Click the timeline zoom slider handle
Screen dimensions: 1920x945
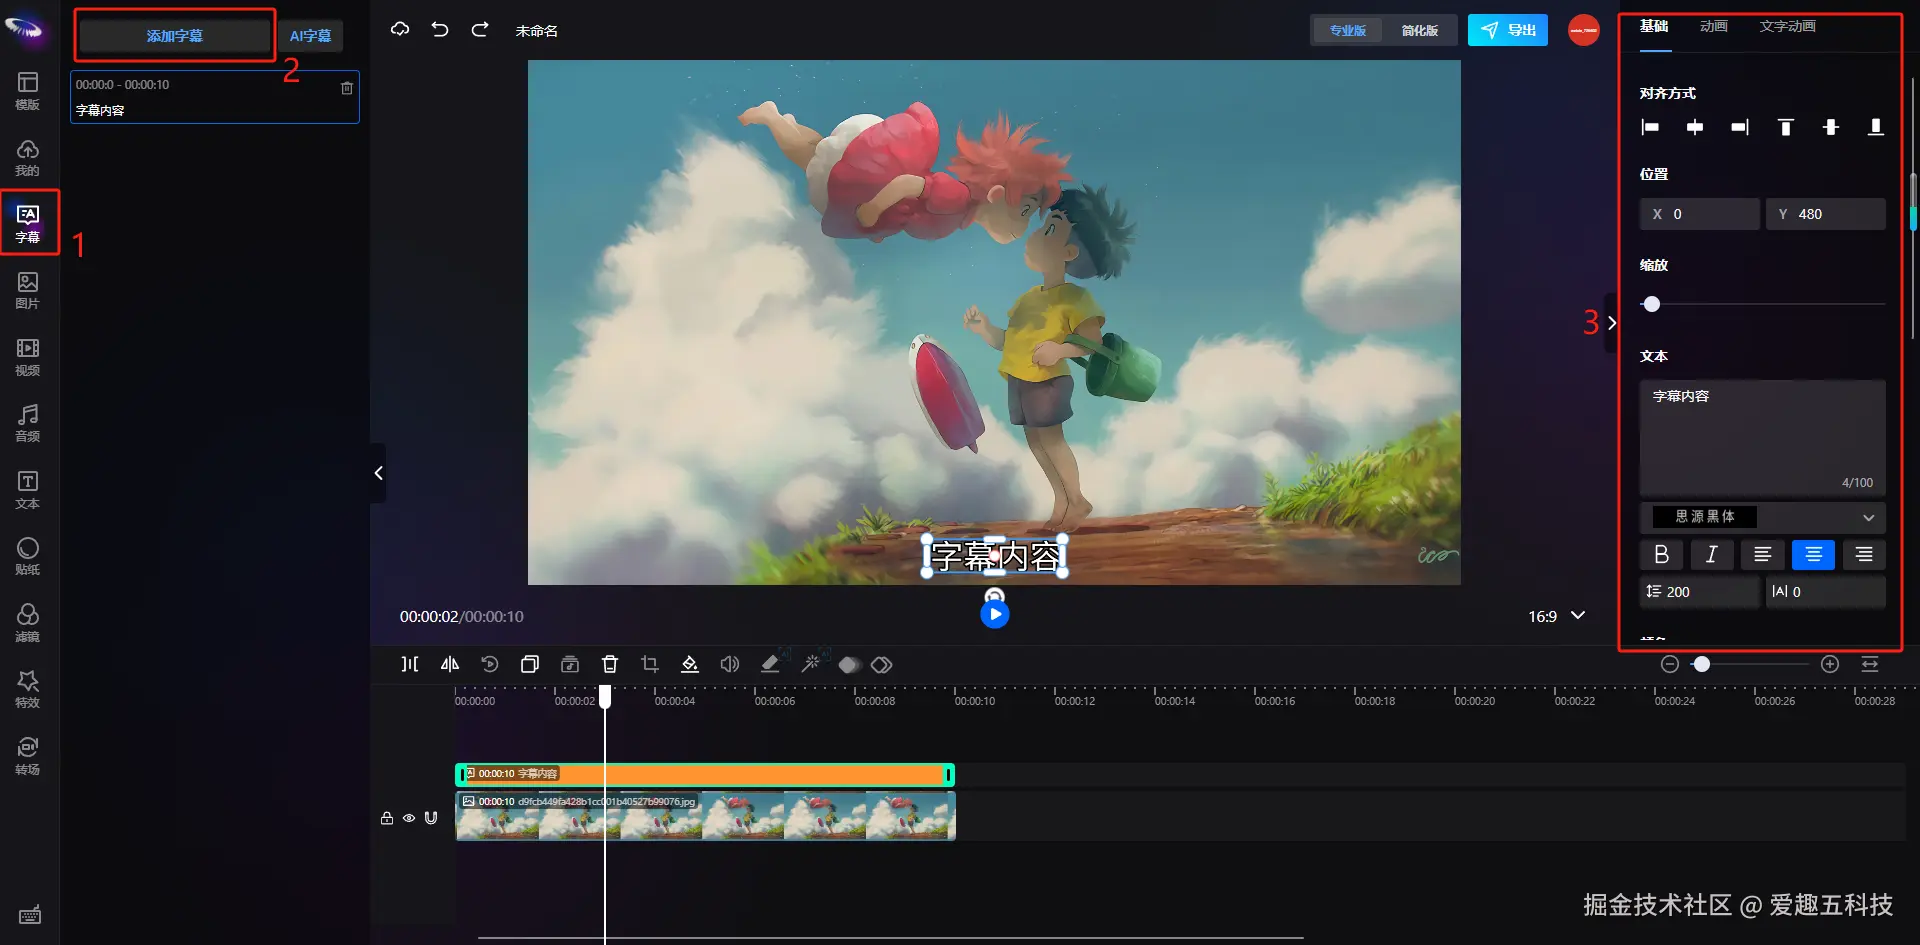(1702, 664)
